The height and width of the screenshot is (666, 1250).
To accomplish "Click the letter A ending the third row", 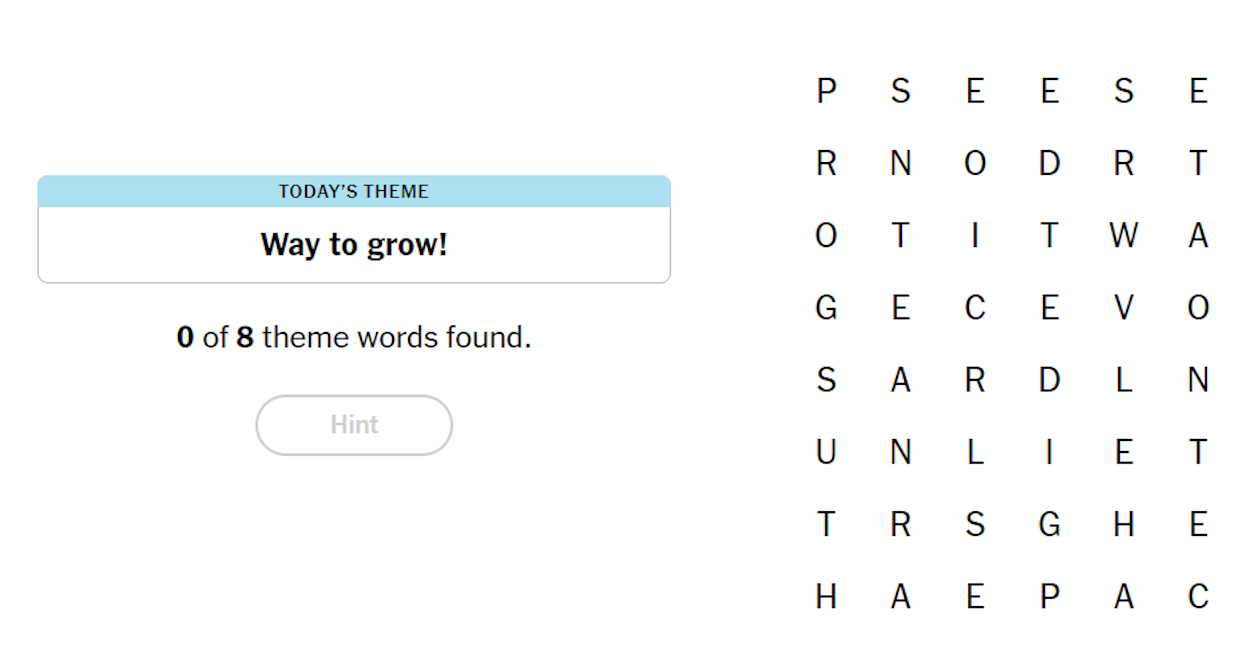I will click(1198, 236).
